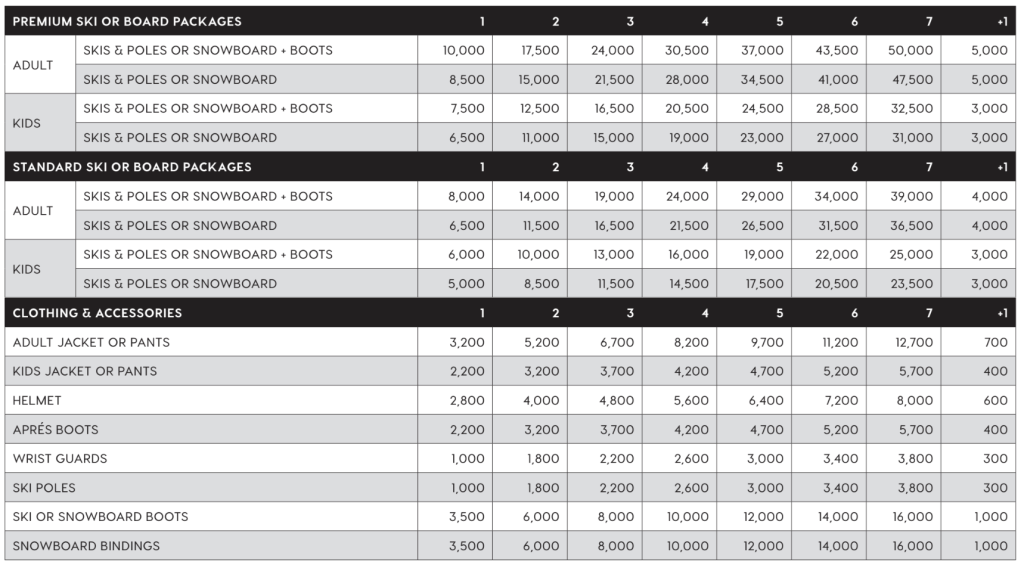Click the Adult label under Premium packages

(x=33, y=65)
